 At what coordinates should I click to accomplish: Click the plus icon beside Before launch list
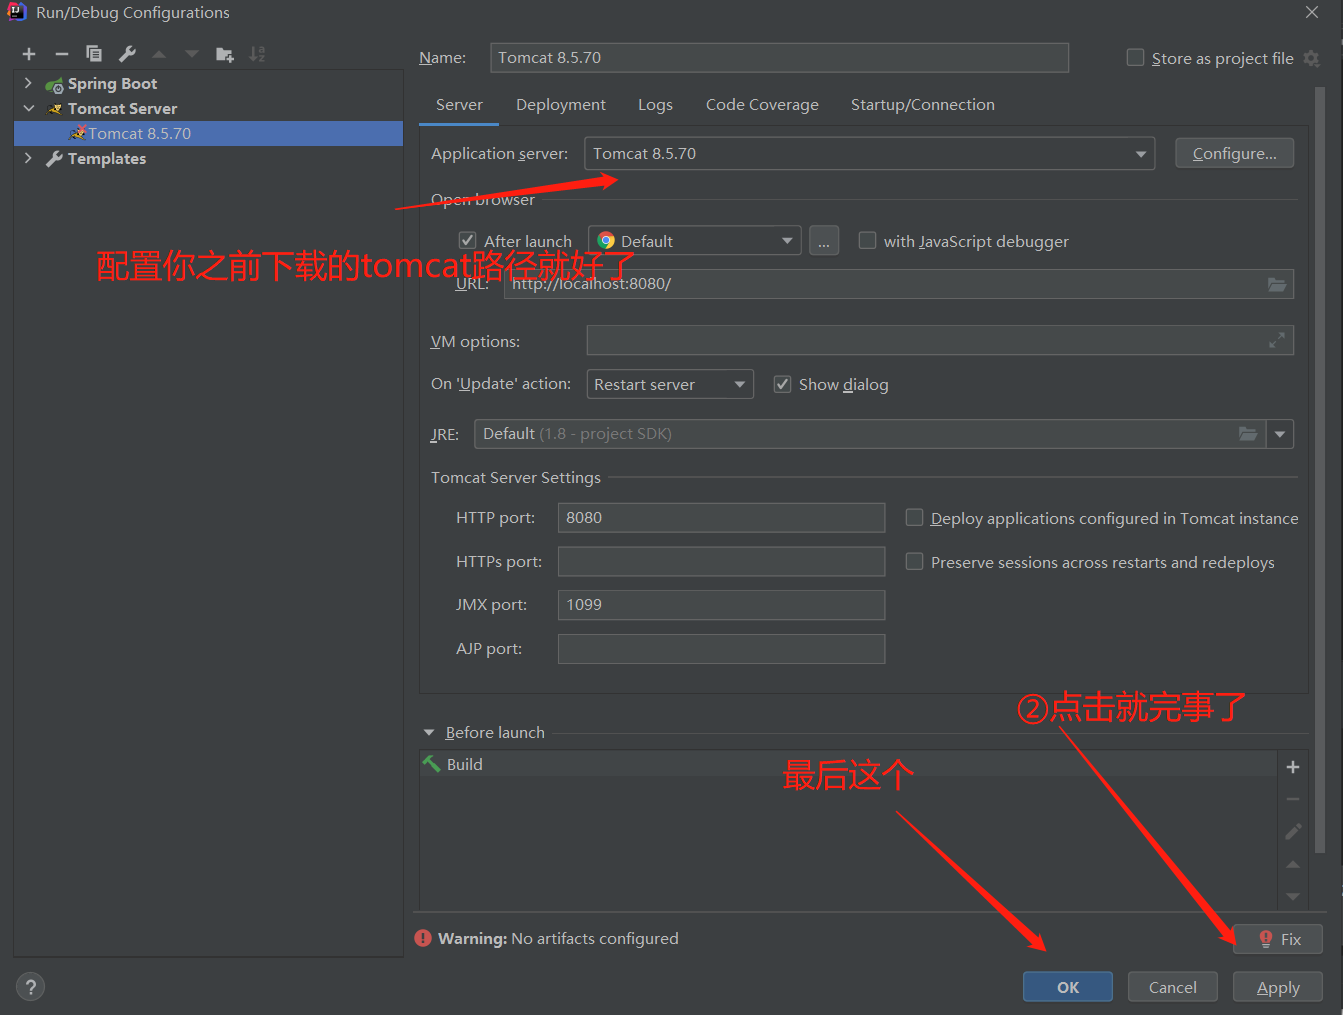1292,766
